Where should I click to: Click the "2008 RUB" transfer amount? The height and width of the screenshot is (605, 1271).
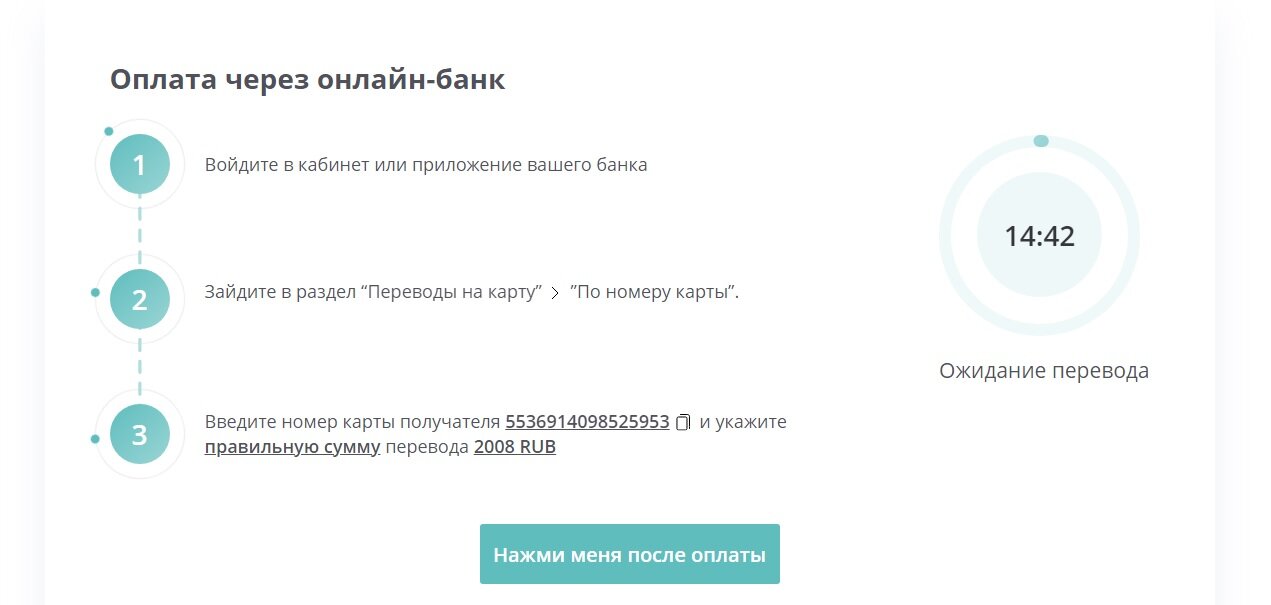pos(514,447)
